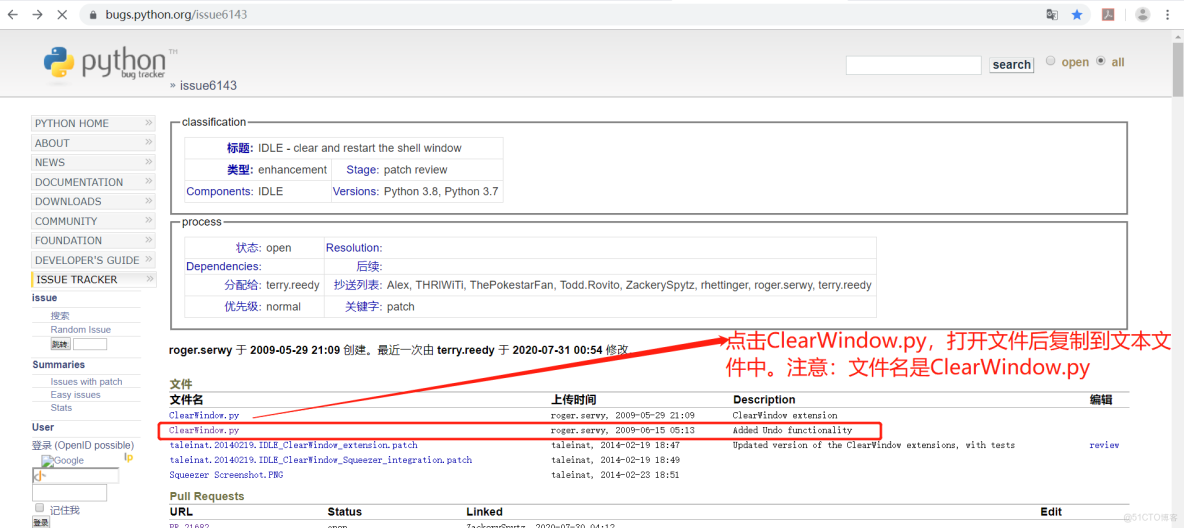Viewport: 1184px width, 528px height.
Task: Open the browser profile avatar
Action: (1142, 14)
